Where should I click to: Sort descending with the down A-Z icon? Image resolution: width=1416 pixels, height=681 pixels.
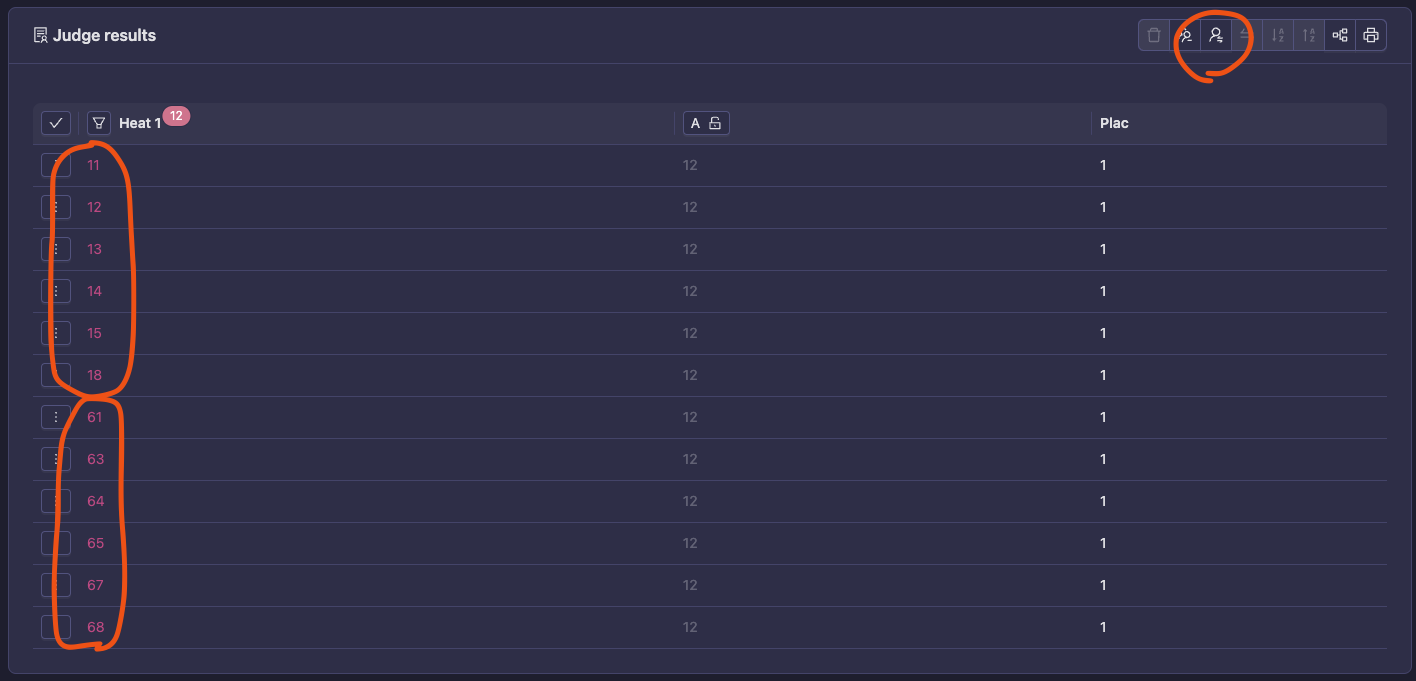(1278, 36)
